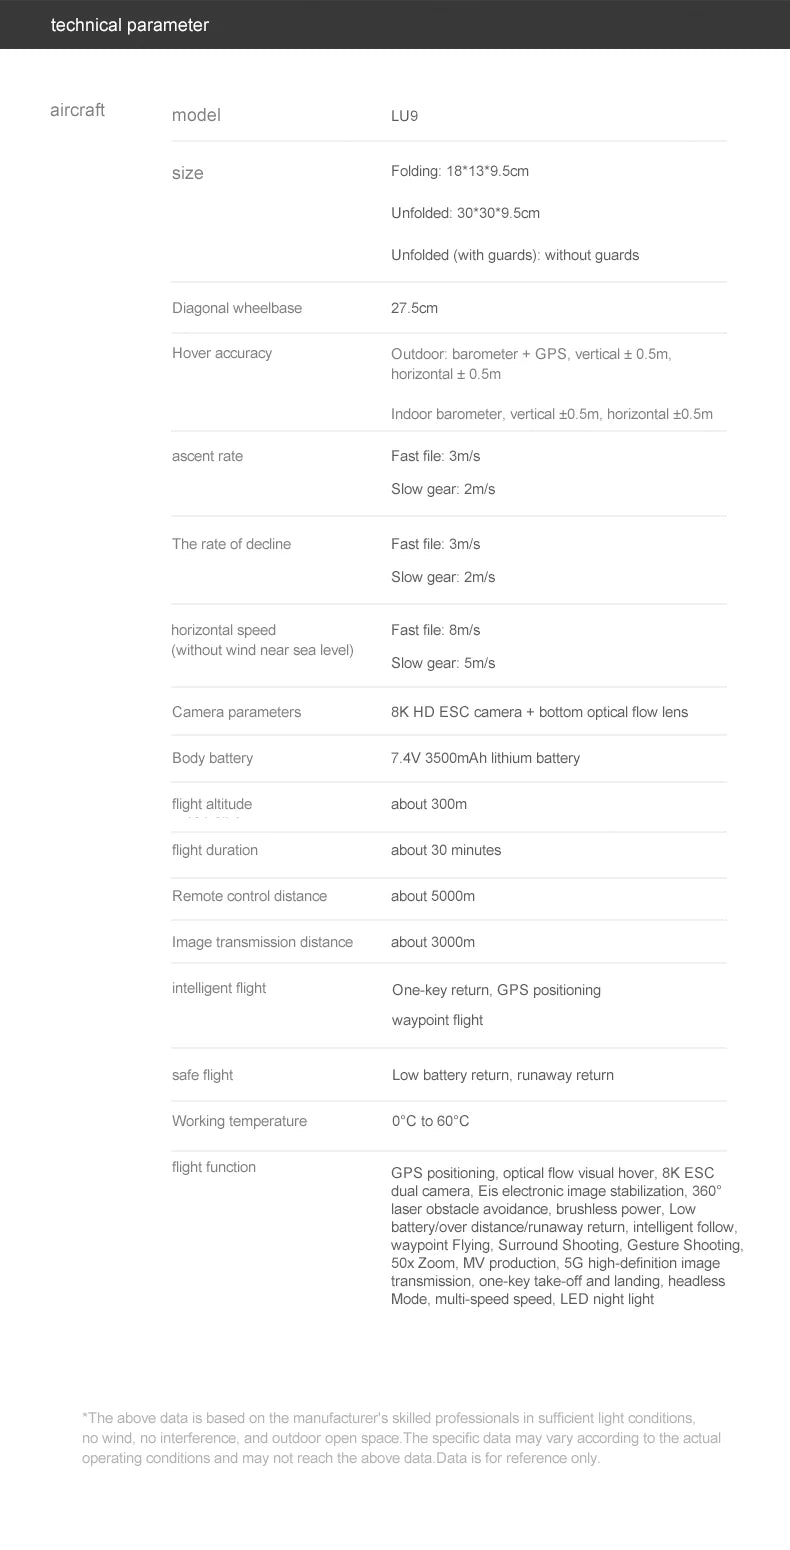Click the 'Fast file: 8m/s' horizontal speed

(435, 630)
